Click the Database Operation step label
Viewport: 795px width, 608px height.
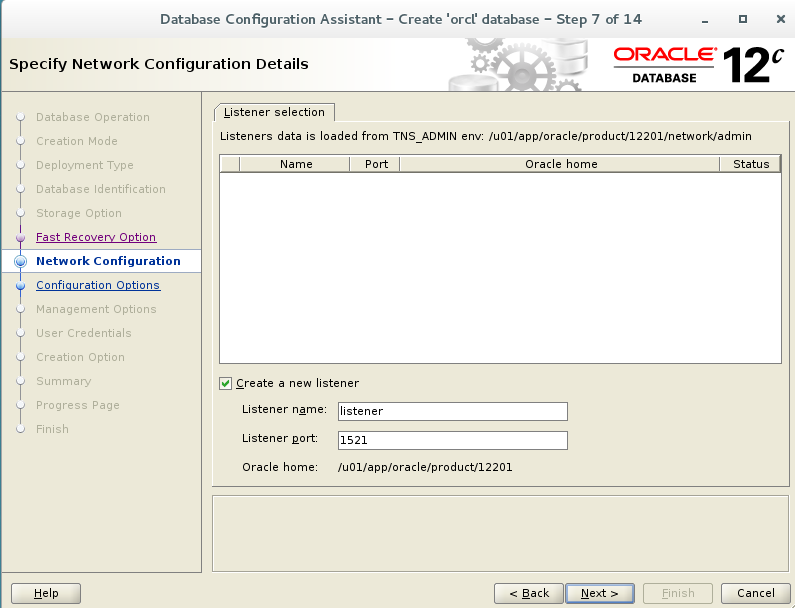(x=93, y=117)
